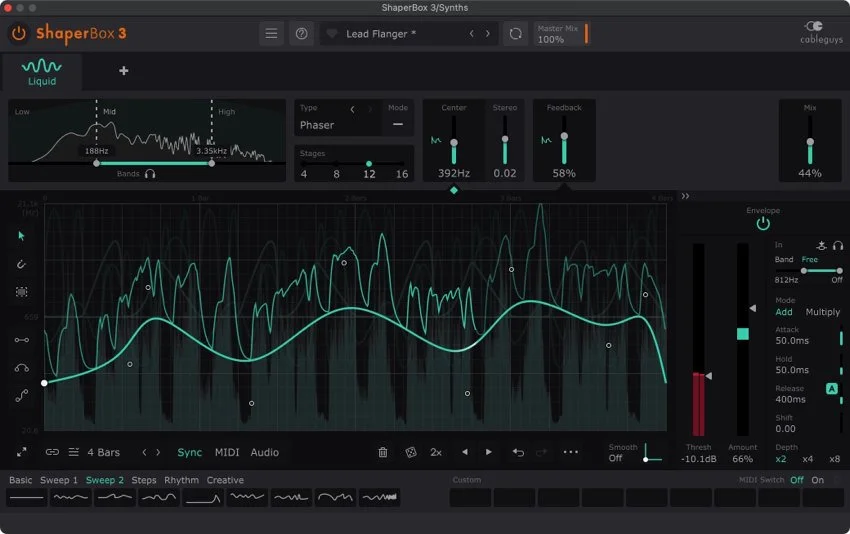Go to the previous preset arrow
The height and width of the screenshot is (534, 850).
point(472,34)
